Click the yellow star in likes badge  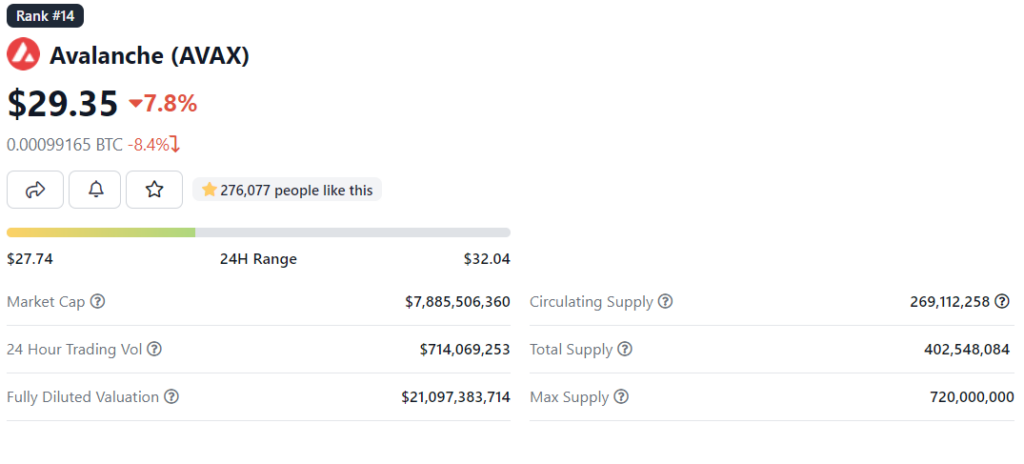pyautogui.click(x=209, y=190)
